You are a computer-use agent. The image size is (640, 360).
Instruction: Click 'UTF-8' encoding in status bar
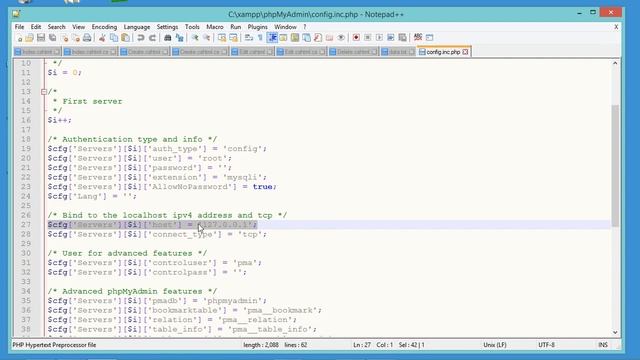(x=546, y=345)
